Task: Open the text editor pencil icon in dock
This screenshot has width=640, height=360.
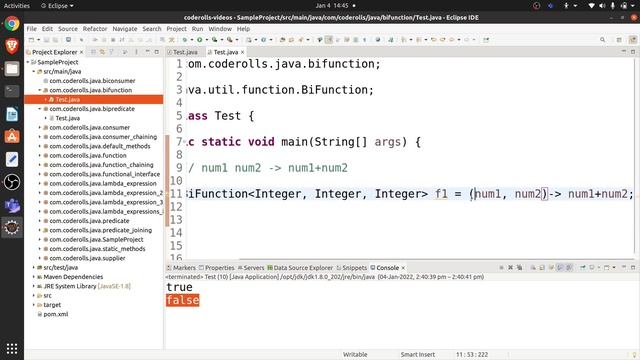Action: point(12,159)
